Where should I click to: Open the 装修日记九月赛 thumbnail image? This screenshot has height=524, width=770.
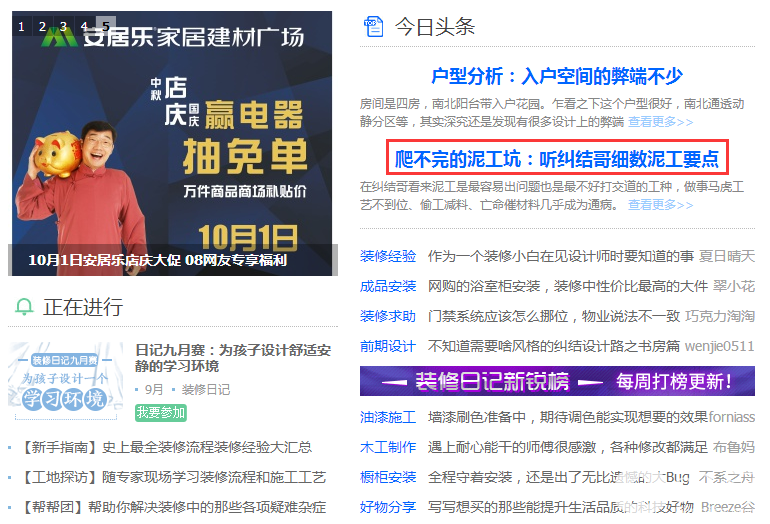pyautogui.click(x=66, y=382)
